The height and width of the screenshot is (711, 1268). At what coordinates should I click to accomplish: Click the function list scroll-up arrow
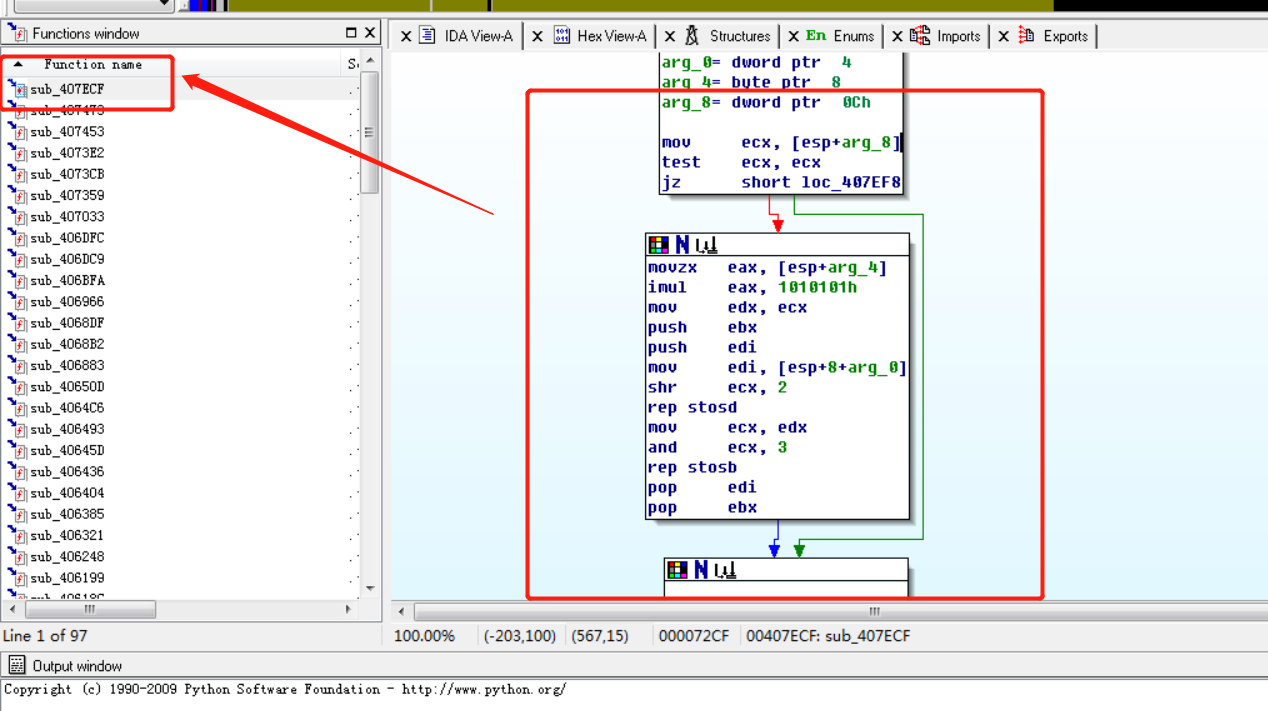pyautogui.click(x=370, y=62)
